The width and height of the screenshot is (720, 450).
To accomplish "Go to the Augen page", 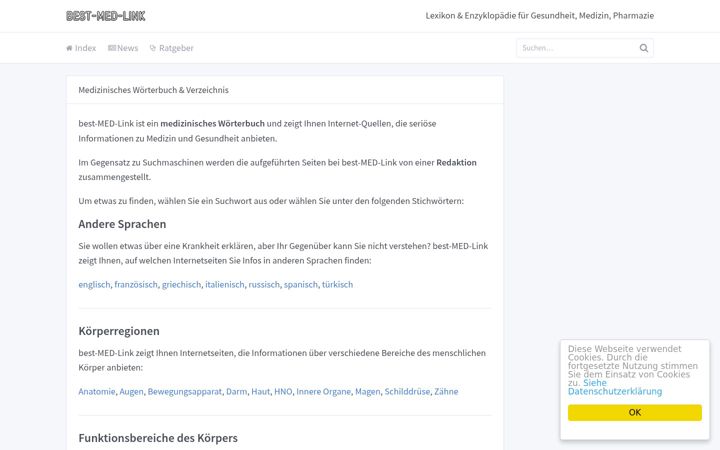I will click(131, 391).
